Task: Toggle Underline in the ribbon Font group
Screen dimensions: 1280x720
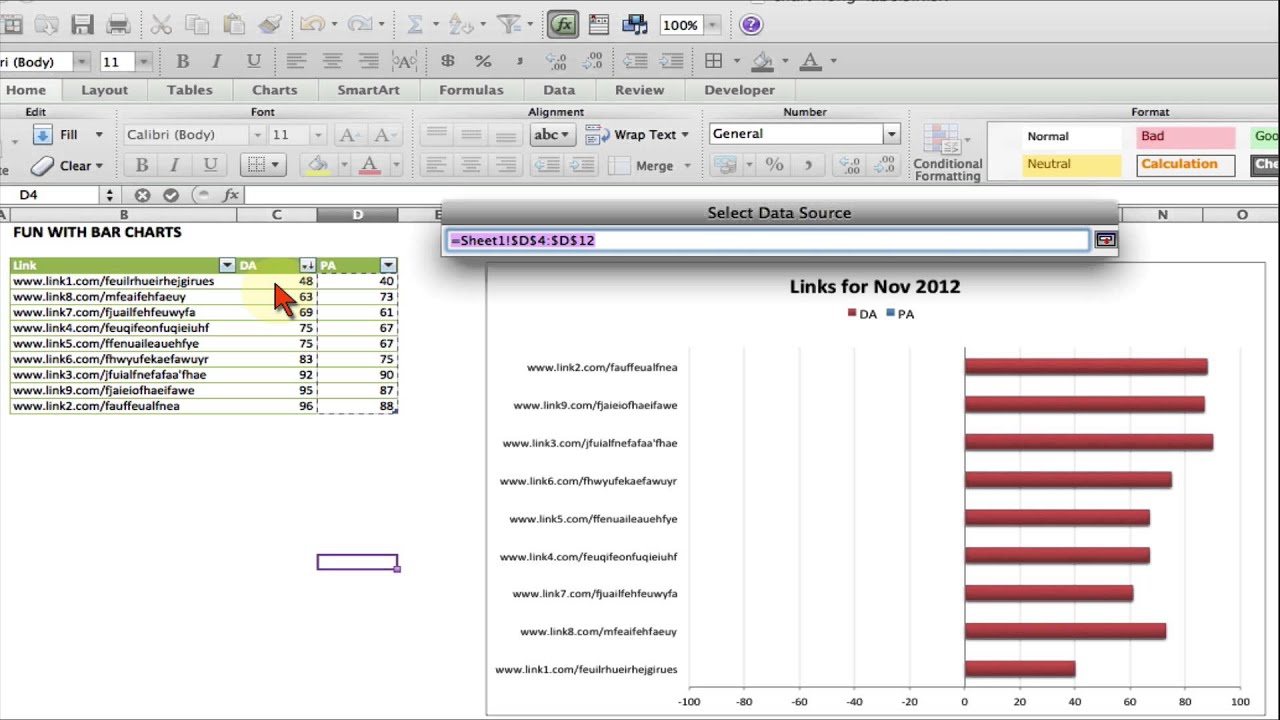Action: coord(209,165)
